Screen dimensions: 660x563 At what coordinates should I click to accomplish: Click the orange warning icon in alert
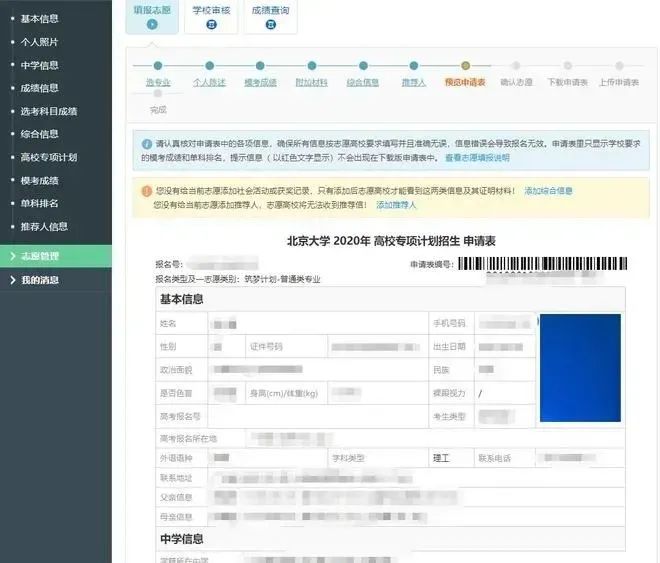(146, 191)
